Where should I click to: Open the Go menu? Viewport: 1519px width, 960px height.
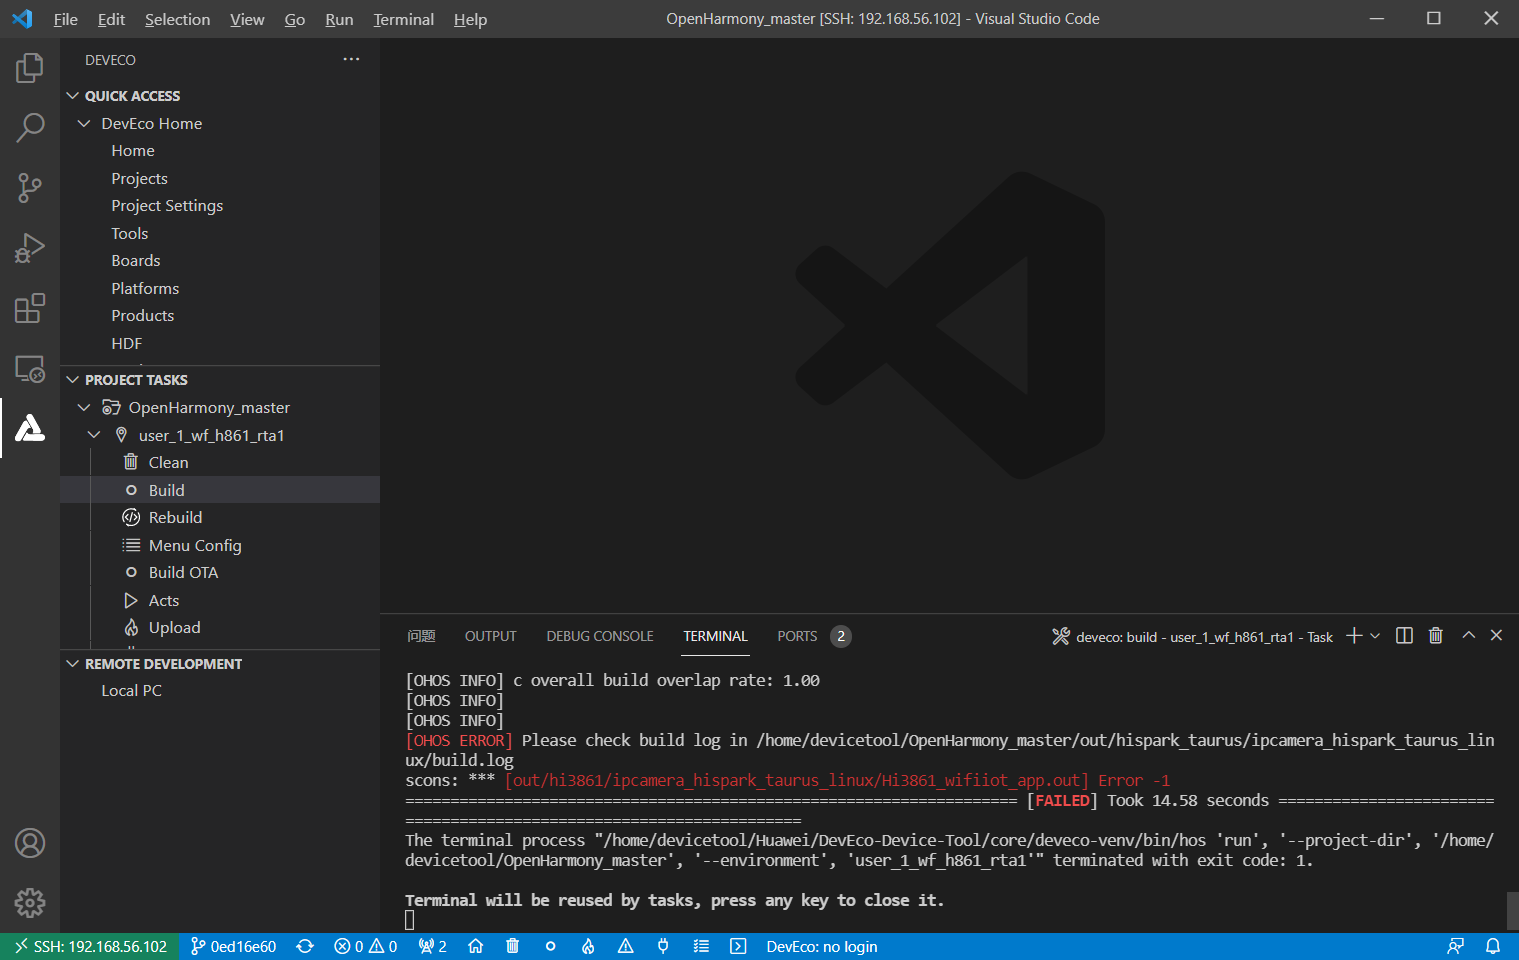coord(295,19)
